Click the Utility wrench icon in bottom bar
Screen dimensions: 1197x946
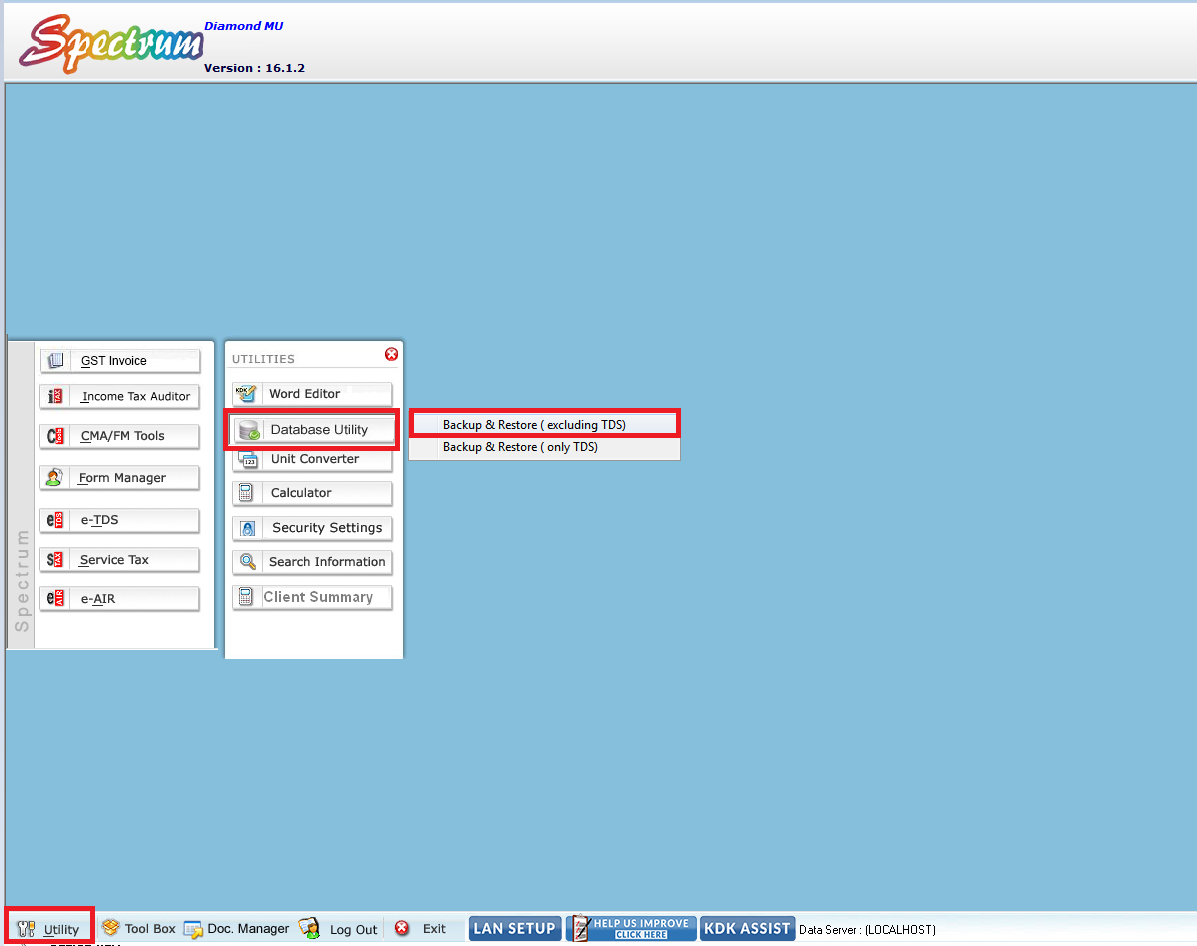click(x=26, y=929)
